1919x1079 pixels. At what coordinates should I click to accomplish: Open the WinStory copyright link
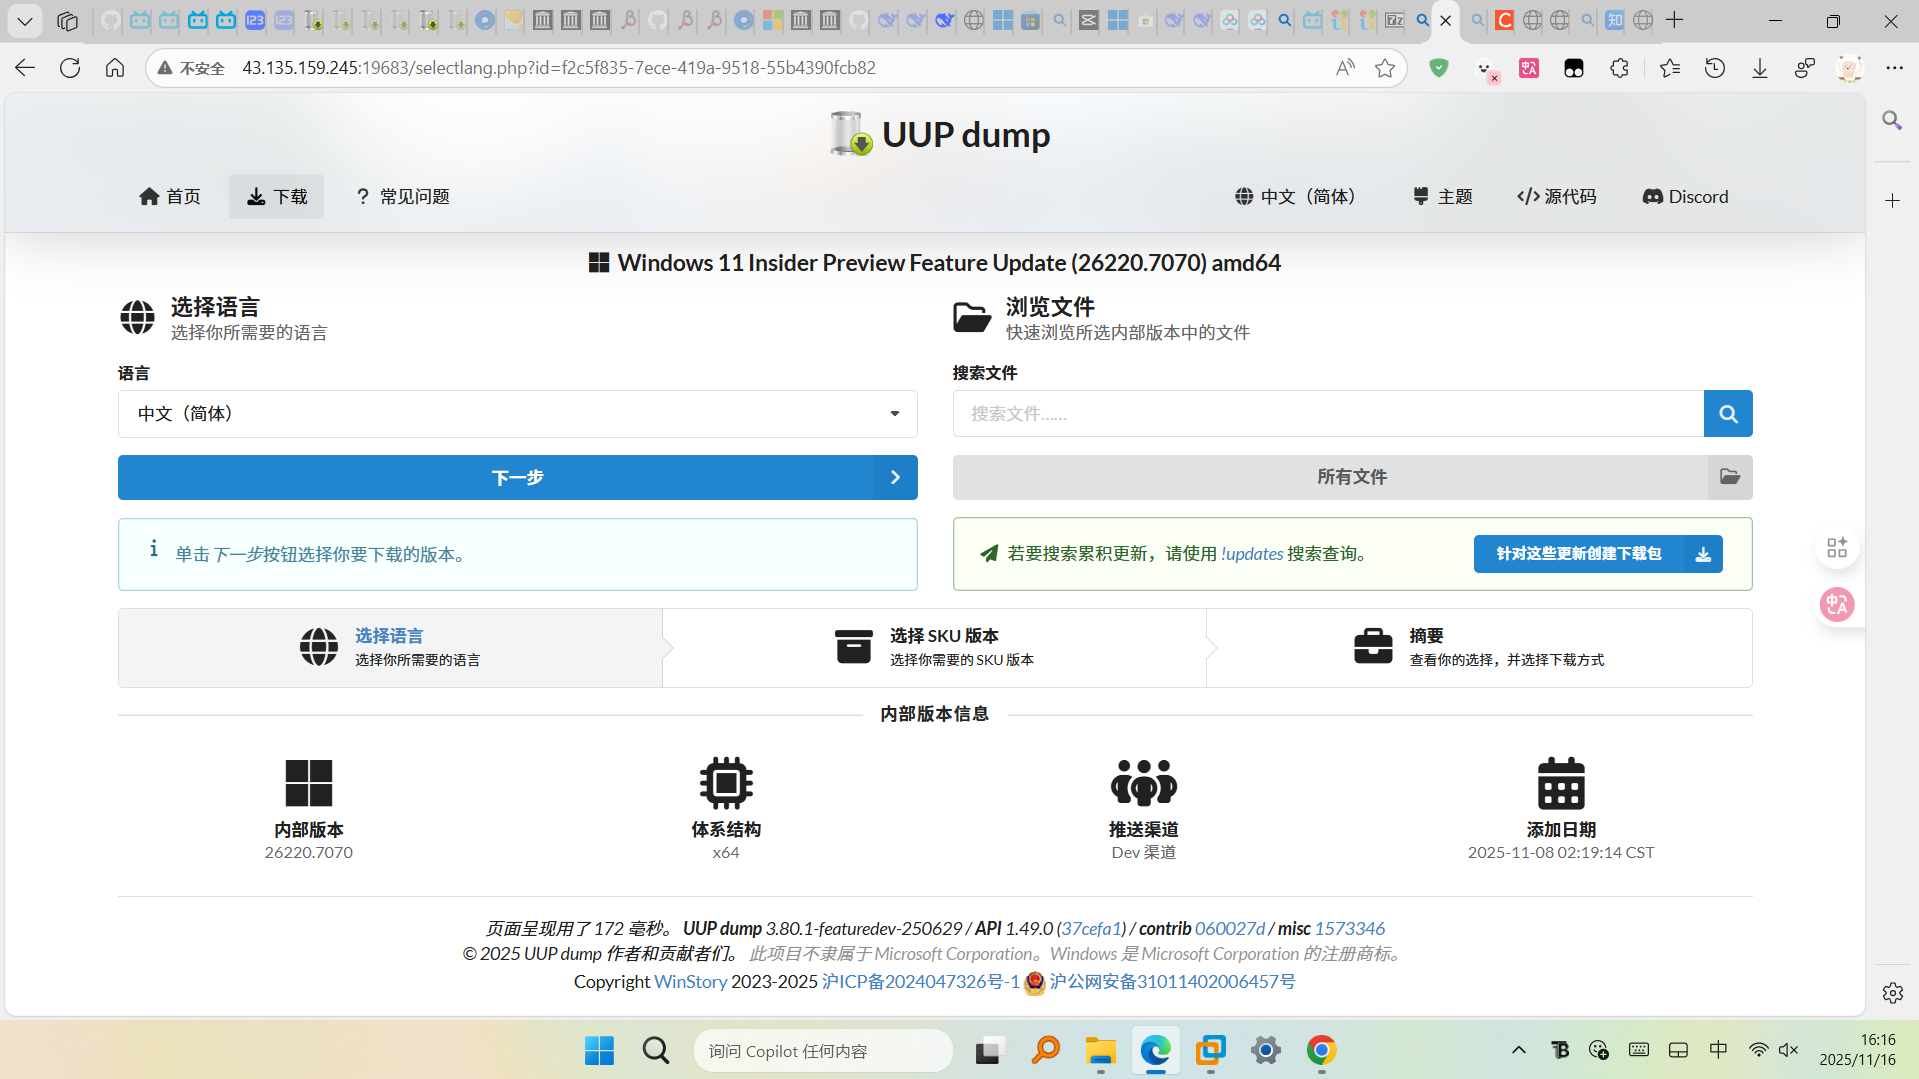pyautogui.click(x=690, y=982)
